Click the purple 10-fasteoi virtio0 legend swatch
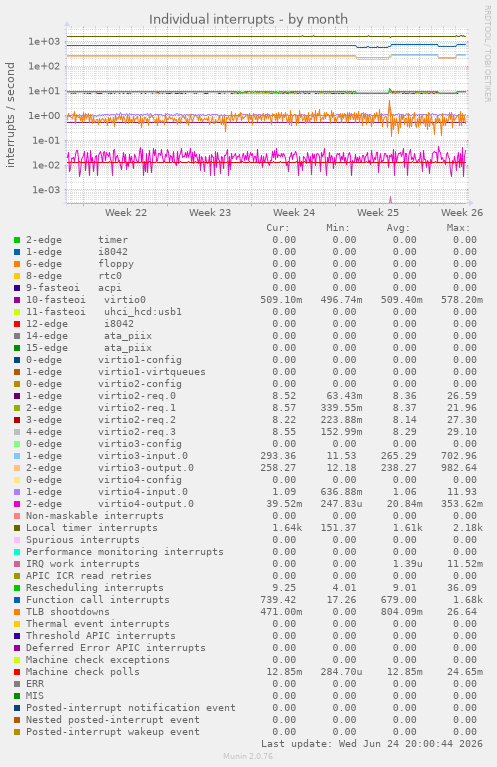 17,300
